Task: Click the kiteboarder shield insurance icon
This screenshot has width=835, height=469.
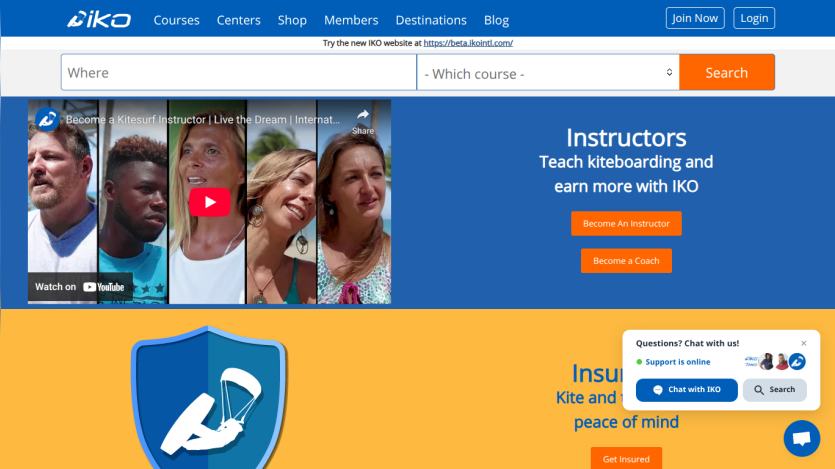Action: coord(208,398)
